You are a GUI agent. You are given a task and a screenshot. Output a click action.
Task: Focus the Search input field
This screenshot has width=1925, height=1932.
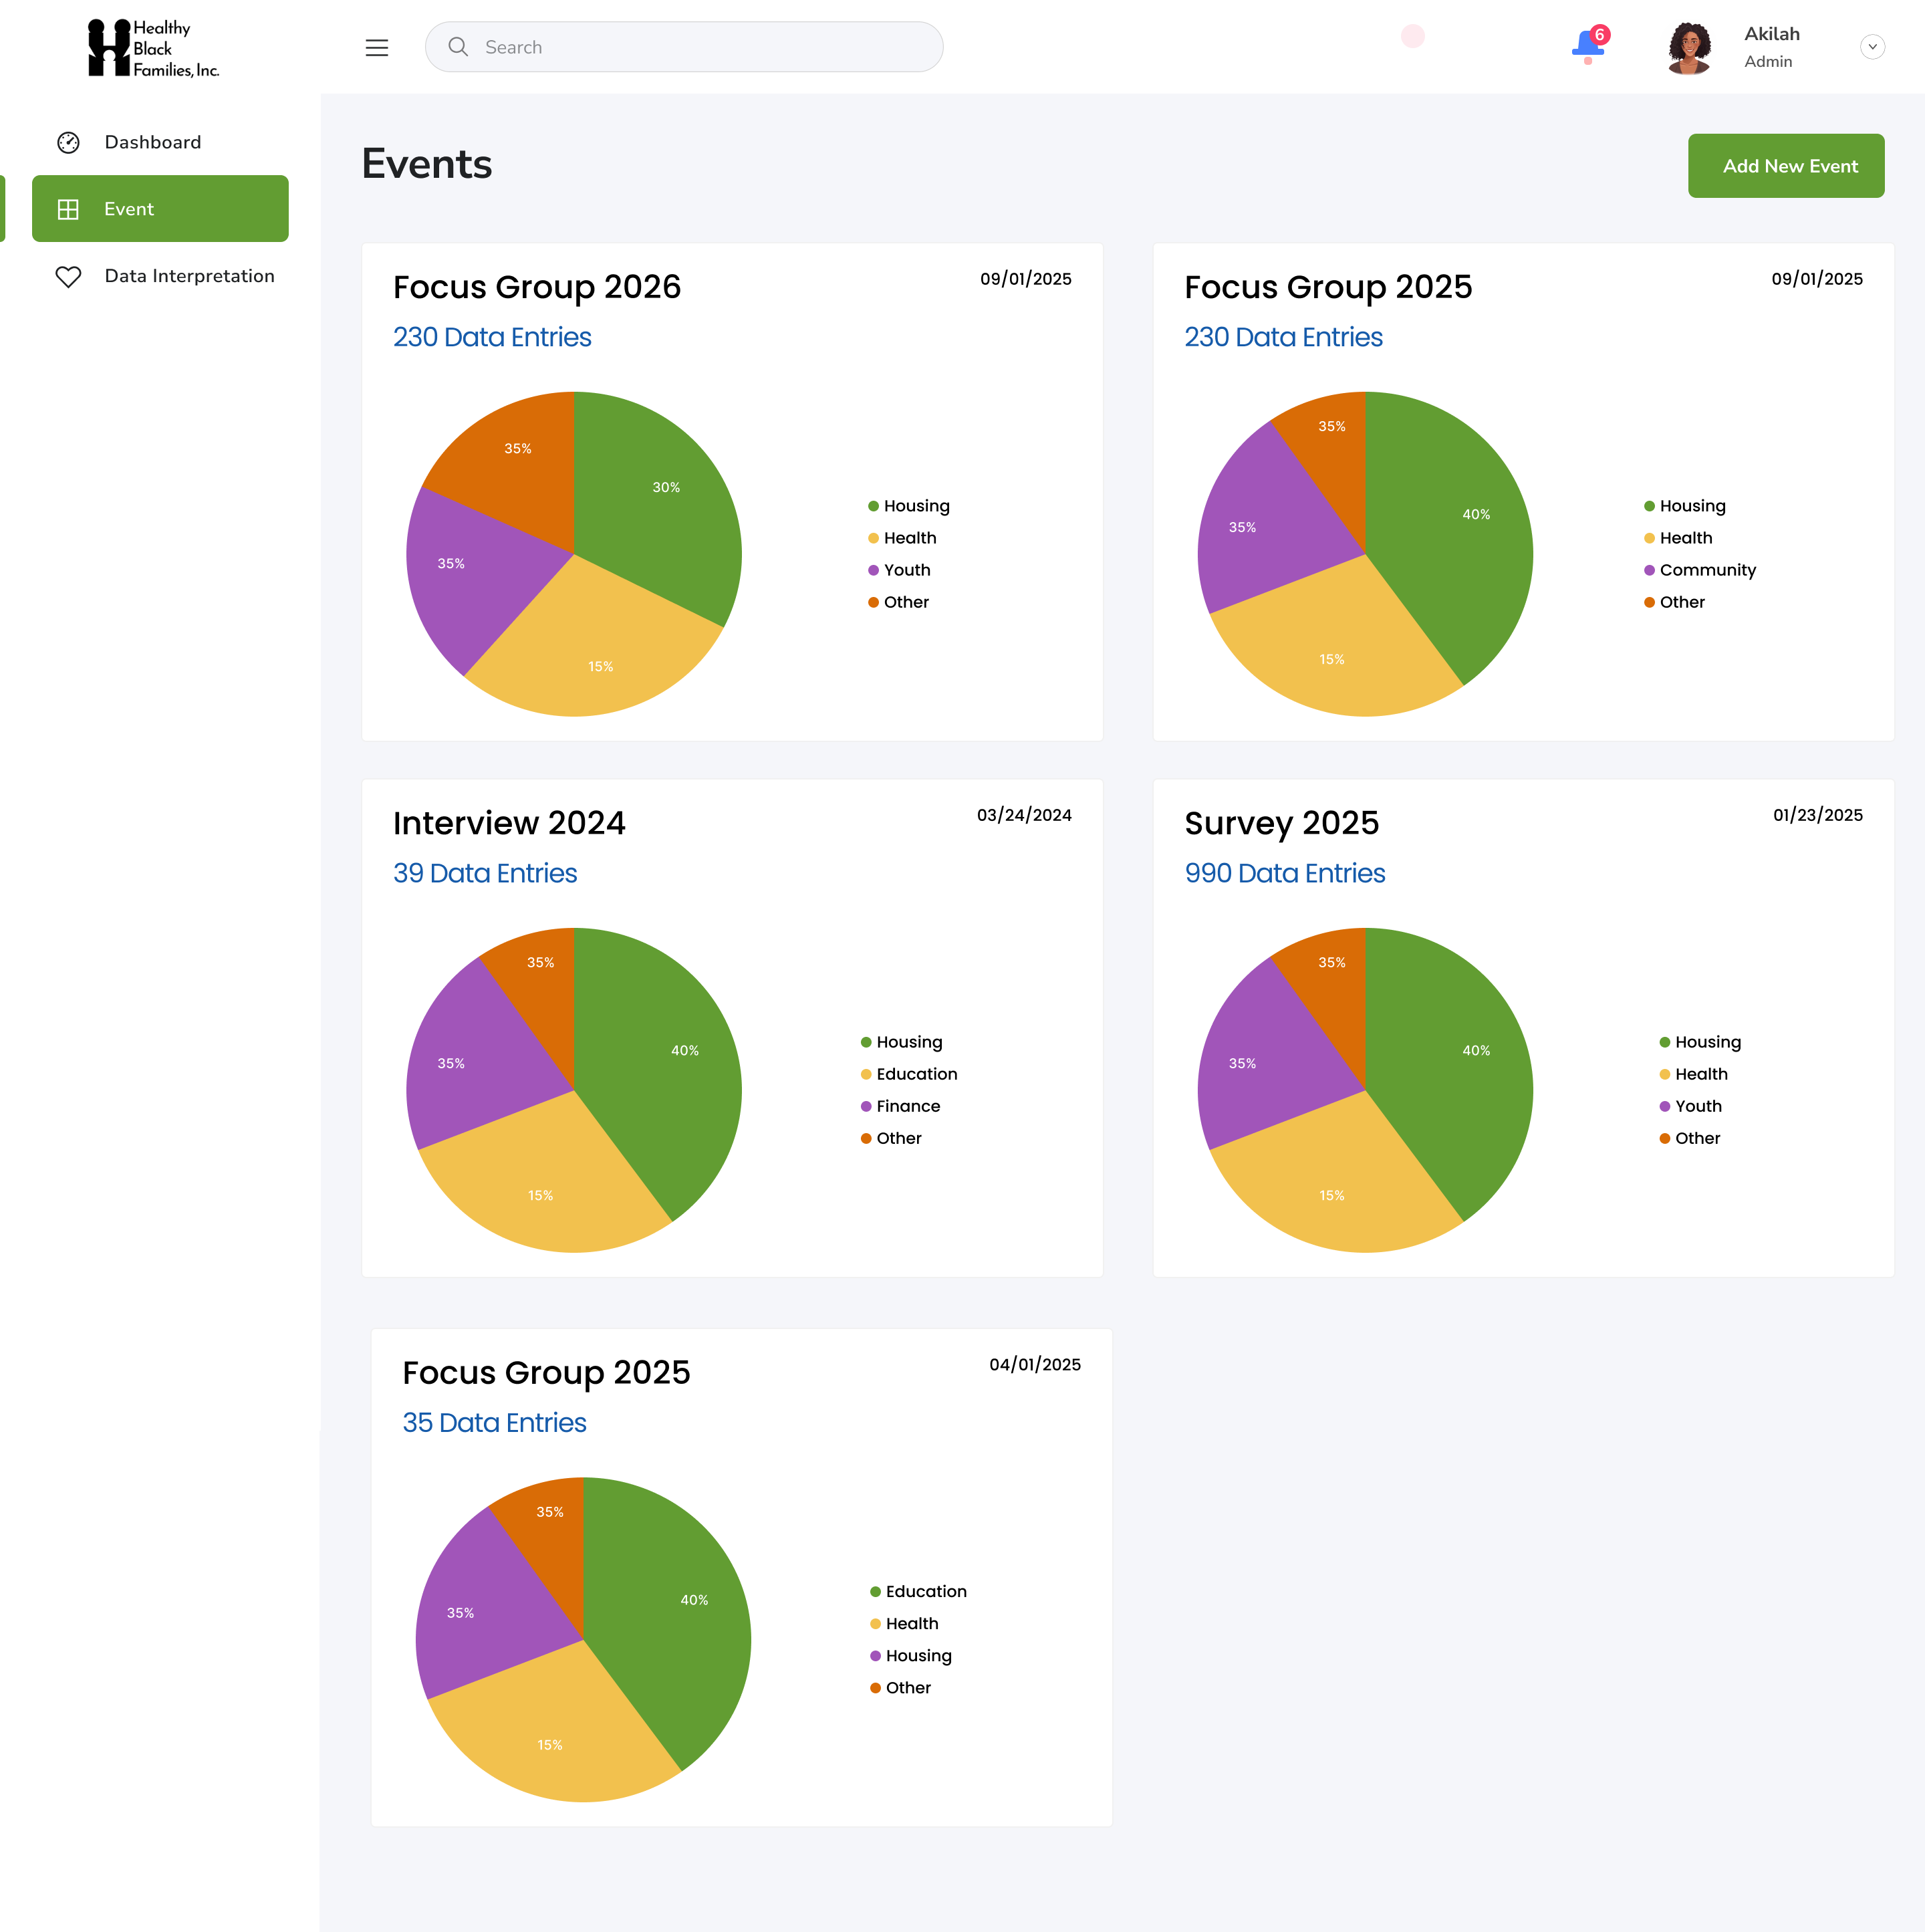pyautogui.click(x=700, y=47)
